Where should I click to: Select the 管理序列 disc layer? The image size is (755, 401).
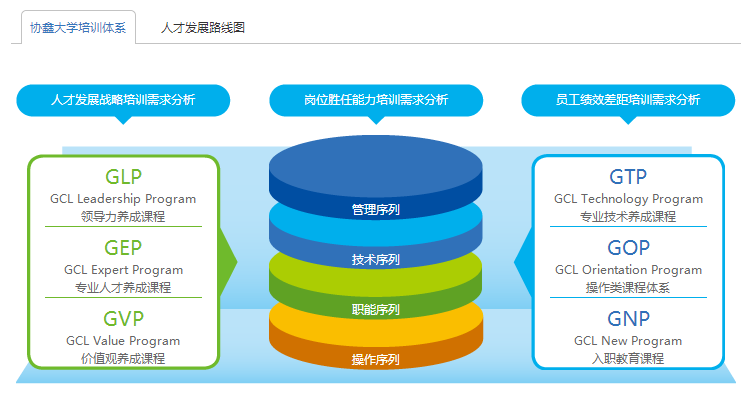376,176
